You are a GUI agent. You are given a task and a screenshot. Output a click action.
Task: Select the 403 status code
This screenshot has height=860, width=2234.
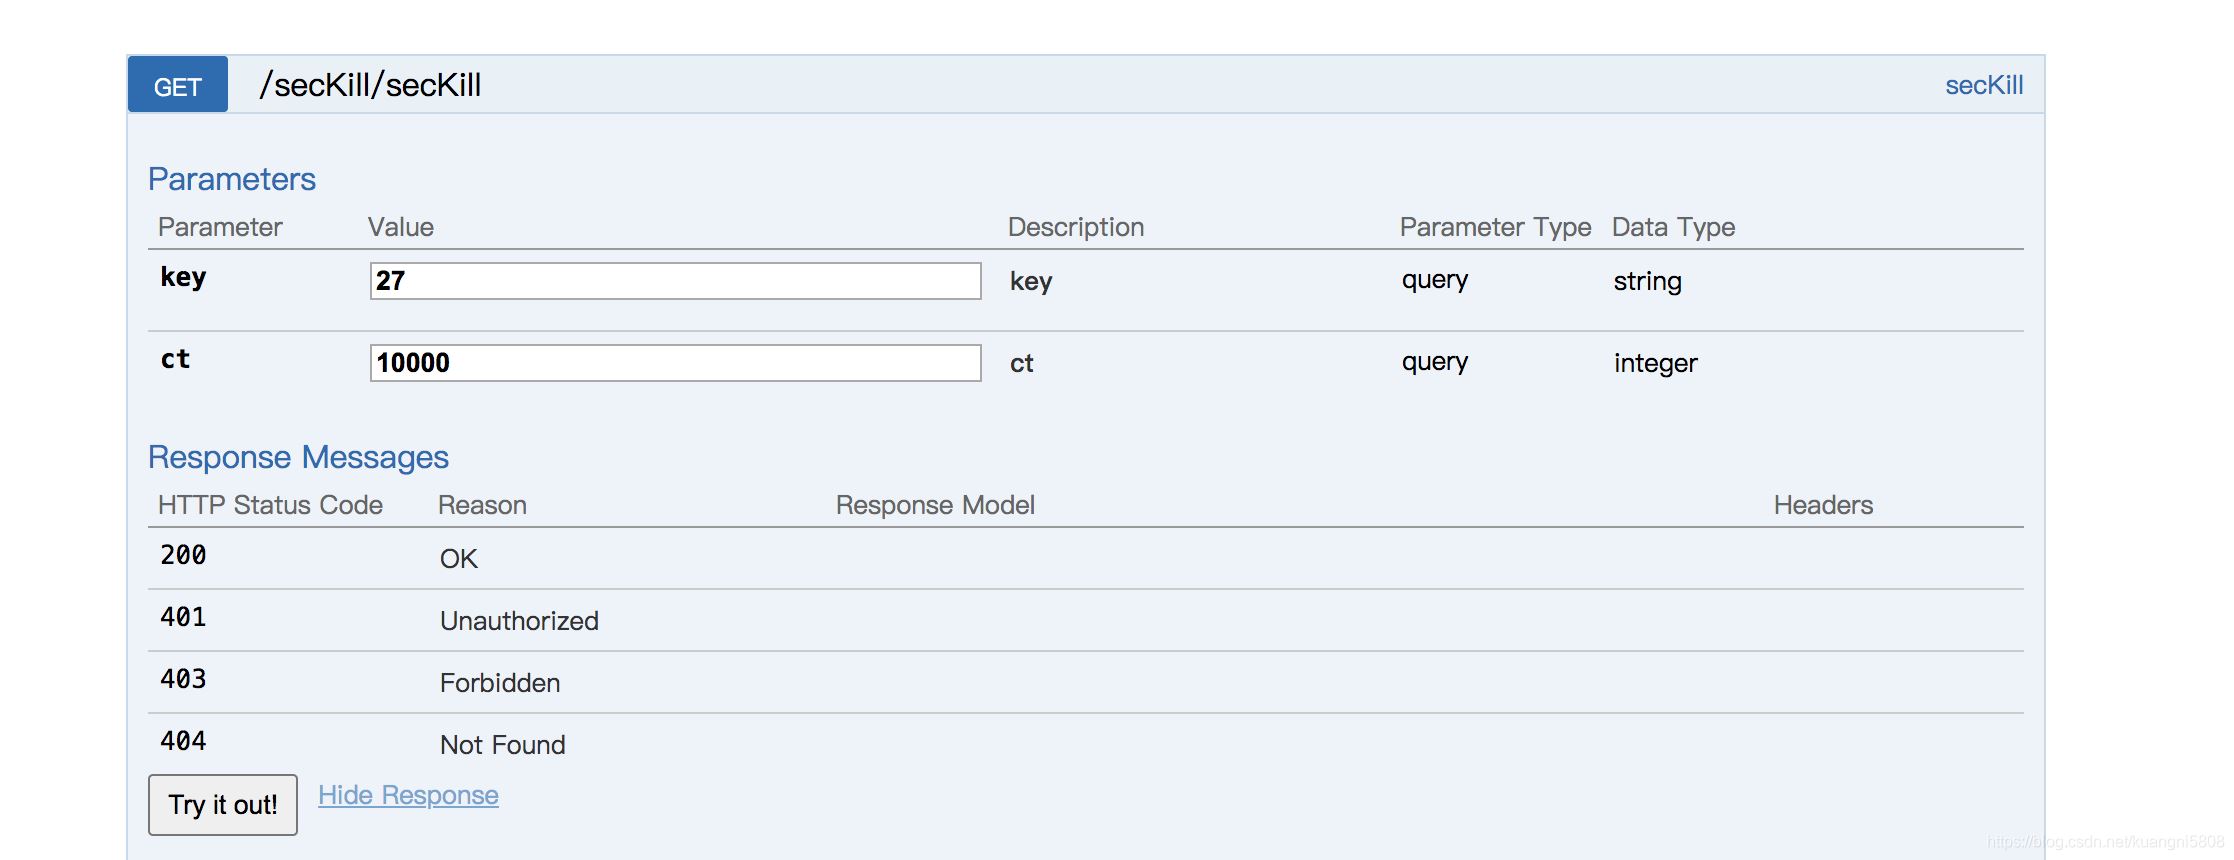point(183,680)
